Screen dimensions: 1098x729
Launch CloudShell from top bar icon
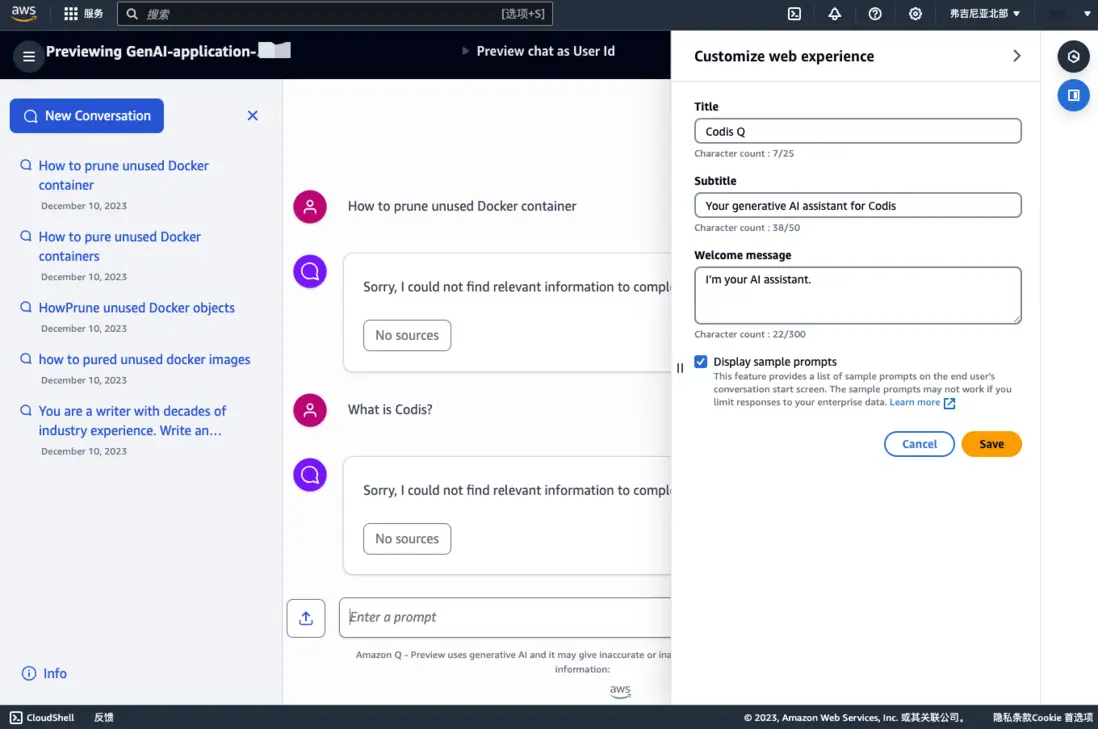(x=794, y=14)
